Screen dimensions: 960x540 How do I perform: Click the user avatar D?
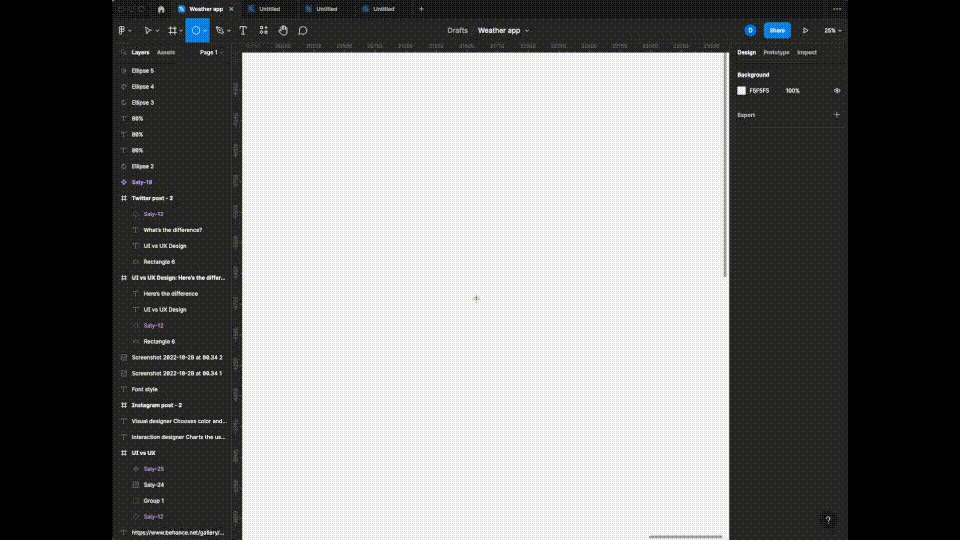coord(750,31)
